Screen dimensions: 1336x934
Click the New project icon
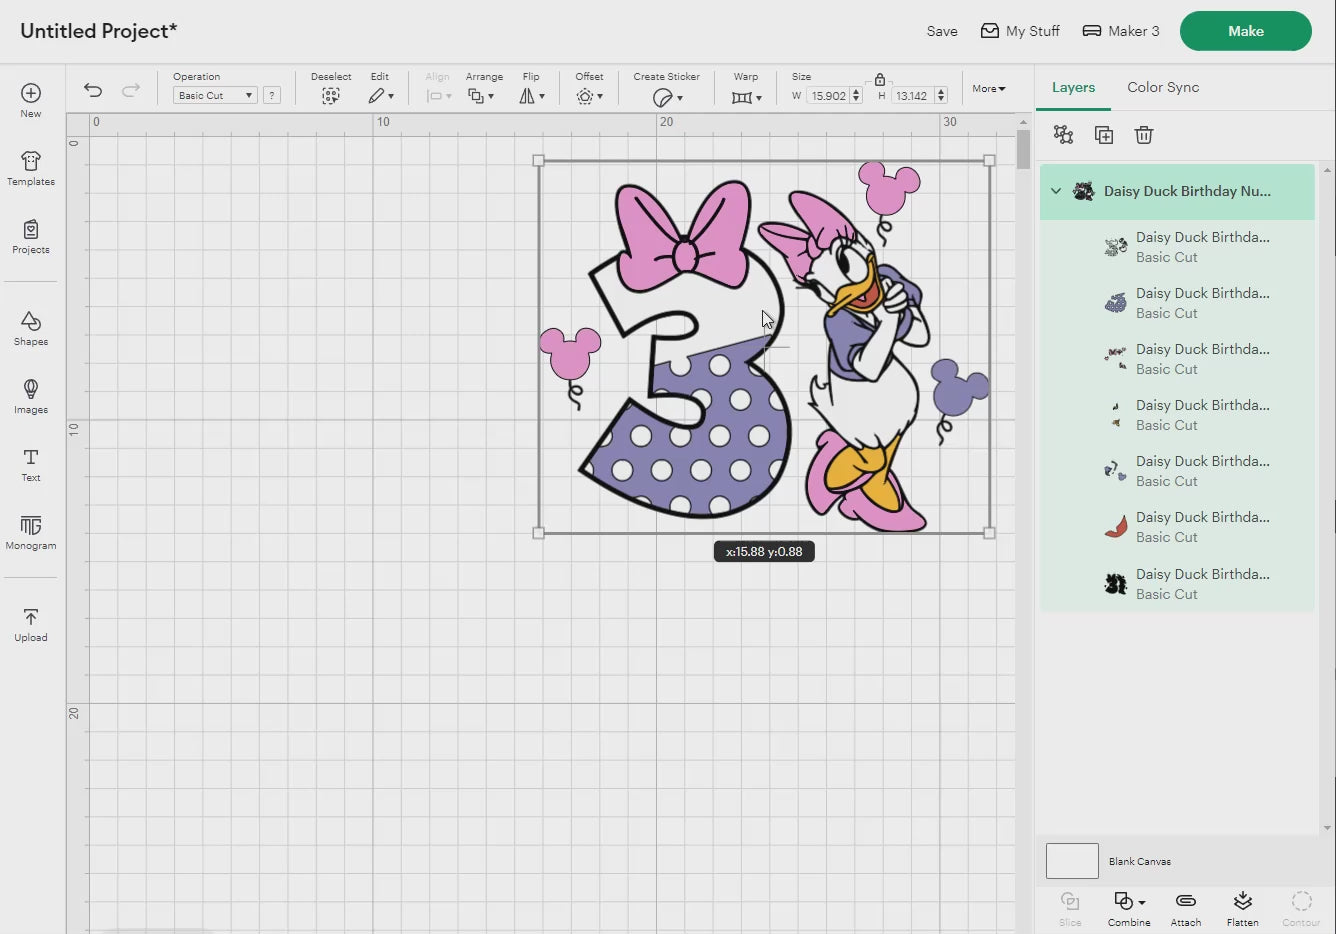coord(31,93)
